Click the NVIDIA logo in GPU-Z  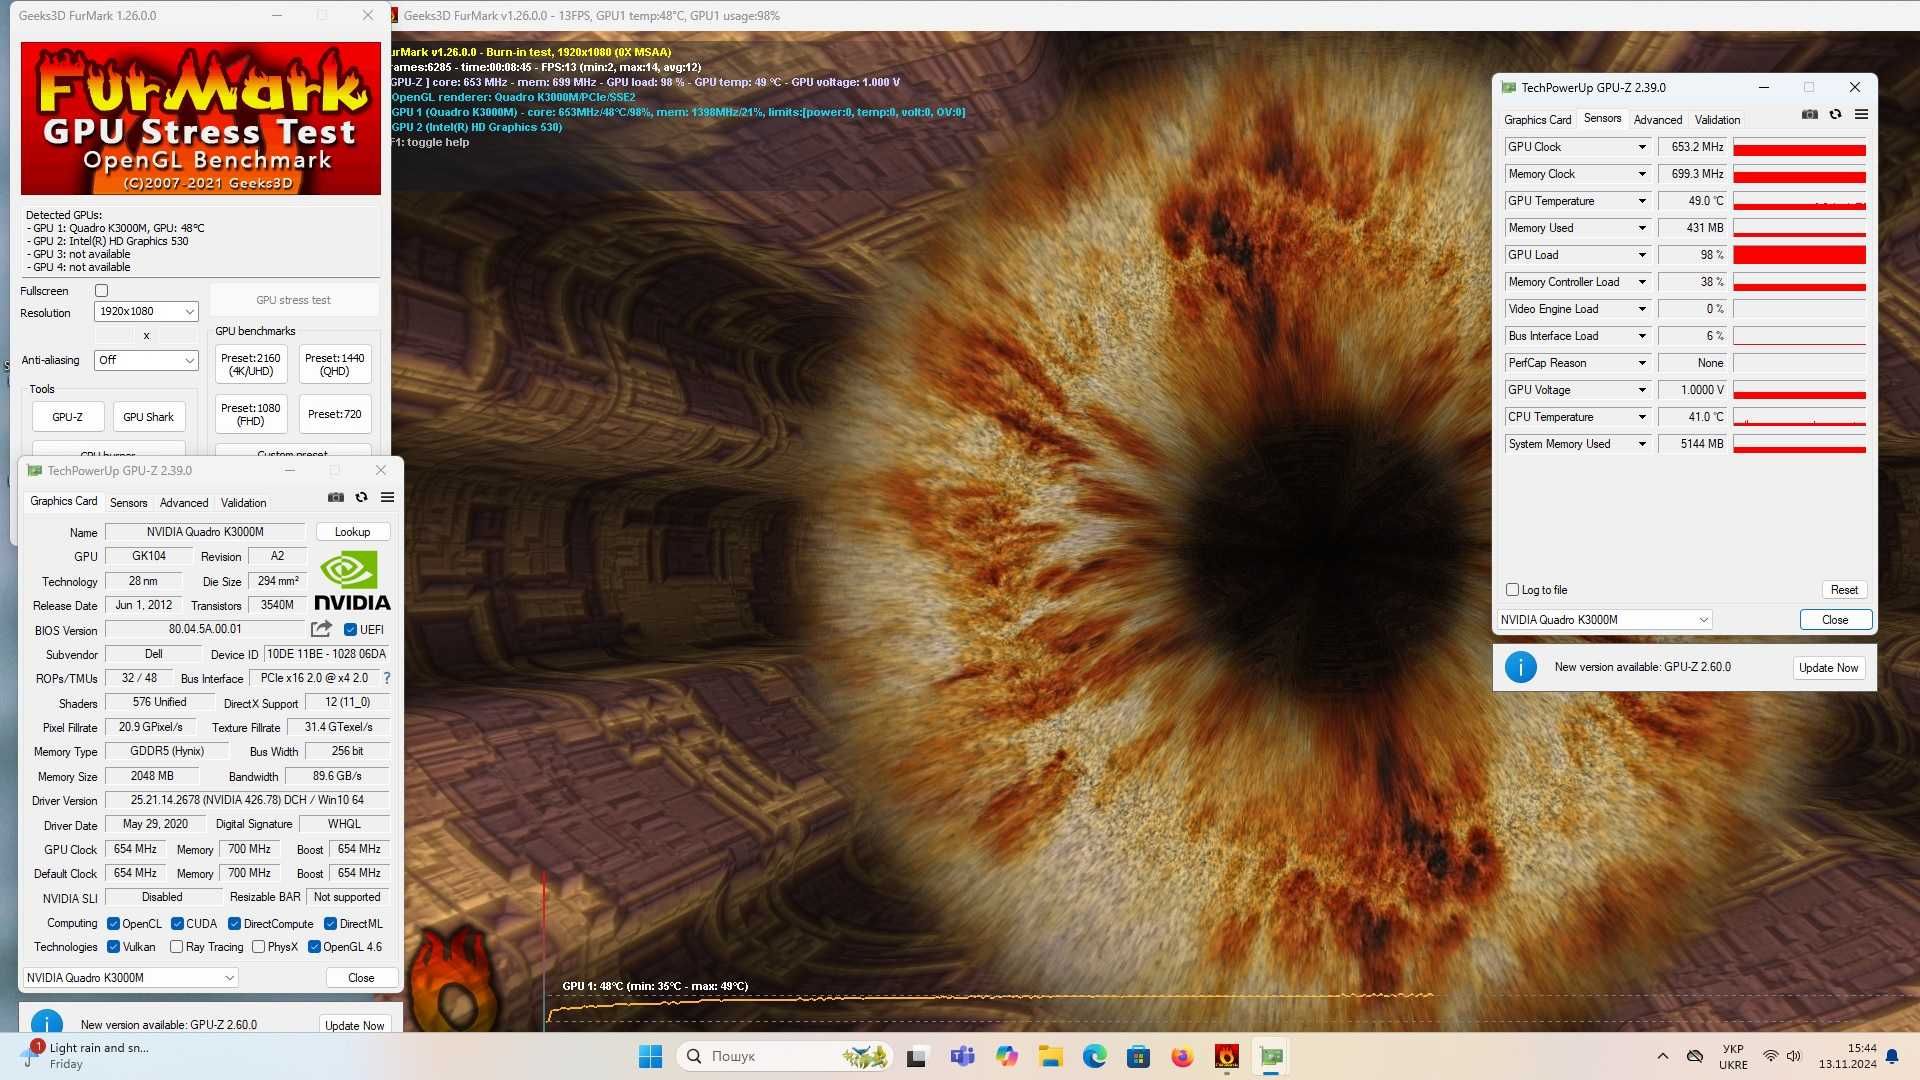pos(352,581)
